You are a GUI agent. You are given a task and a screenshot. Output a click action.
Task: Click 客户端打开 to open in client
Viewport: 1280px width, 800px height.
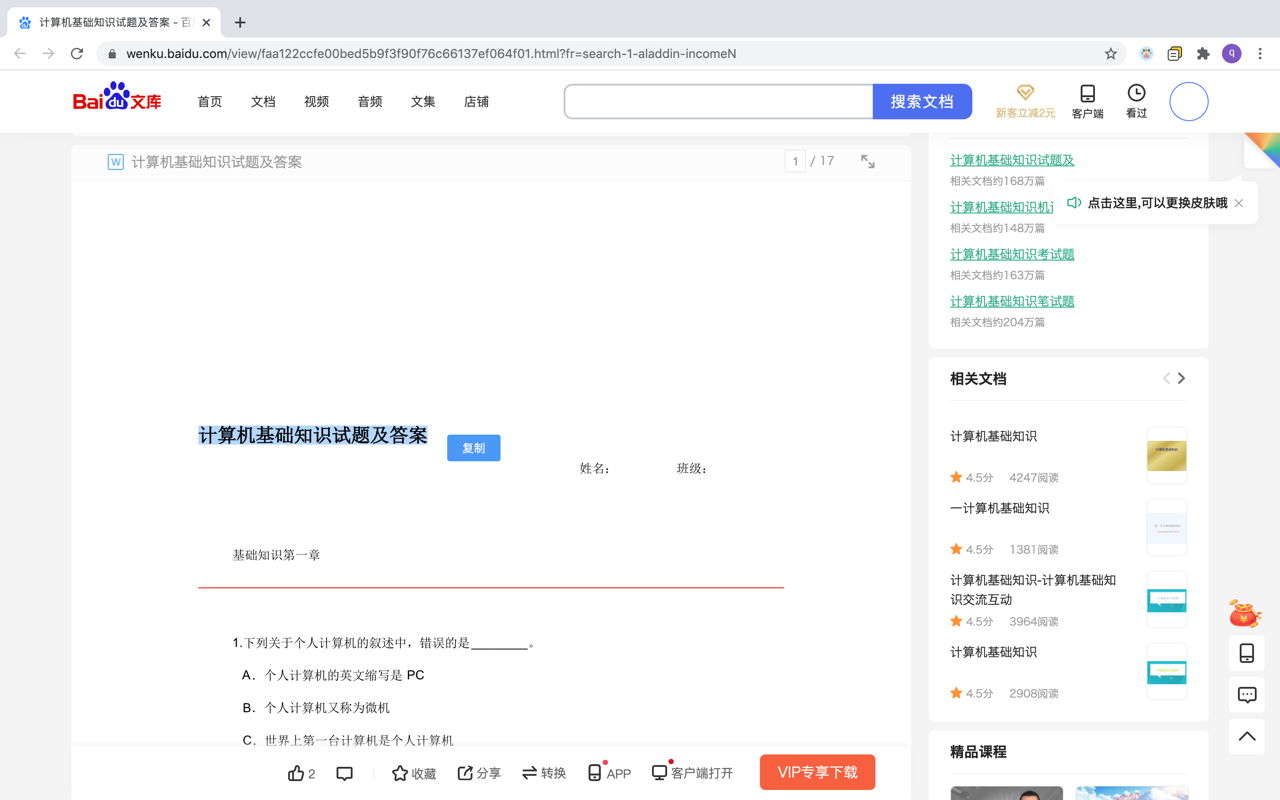(692, 772)
